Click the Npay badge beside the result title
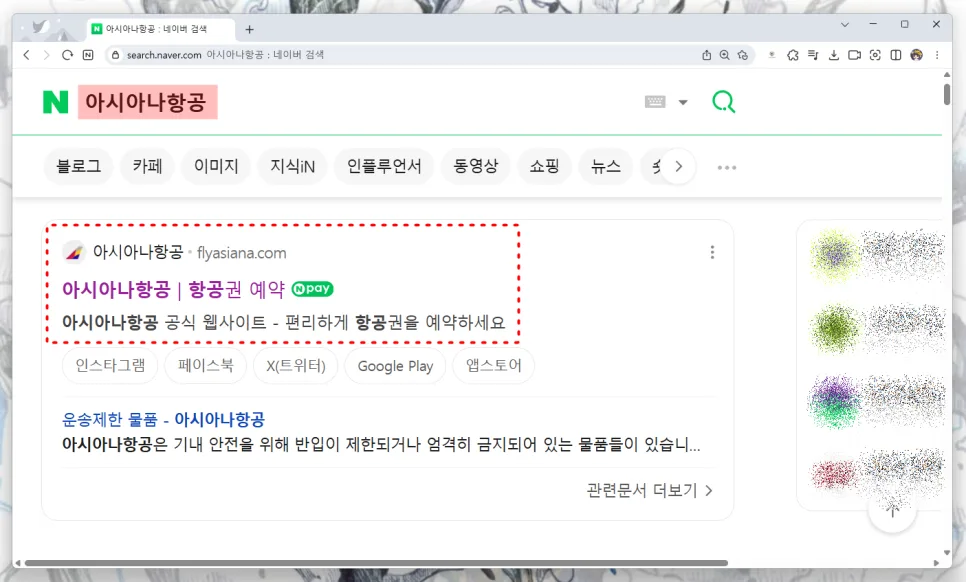Screen dimensions: 966x582 312,288
